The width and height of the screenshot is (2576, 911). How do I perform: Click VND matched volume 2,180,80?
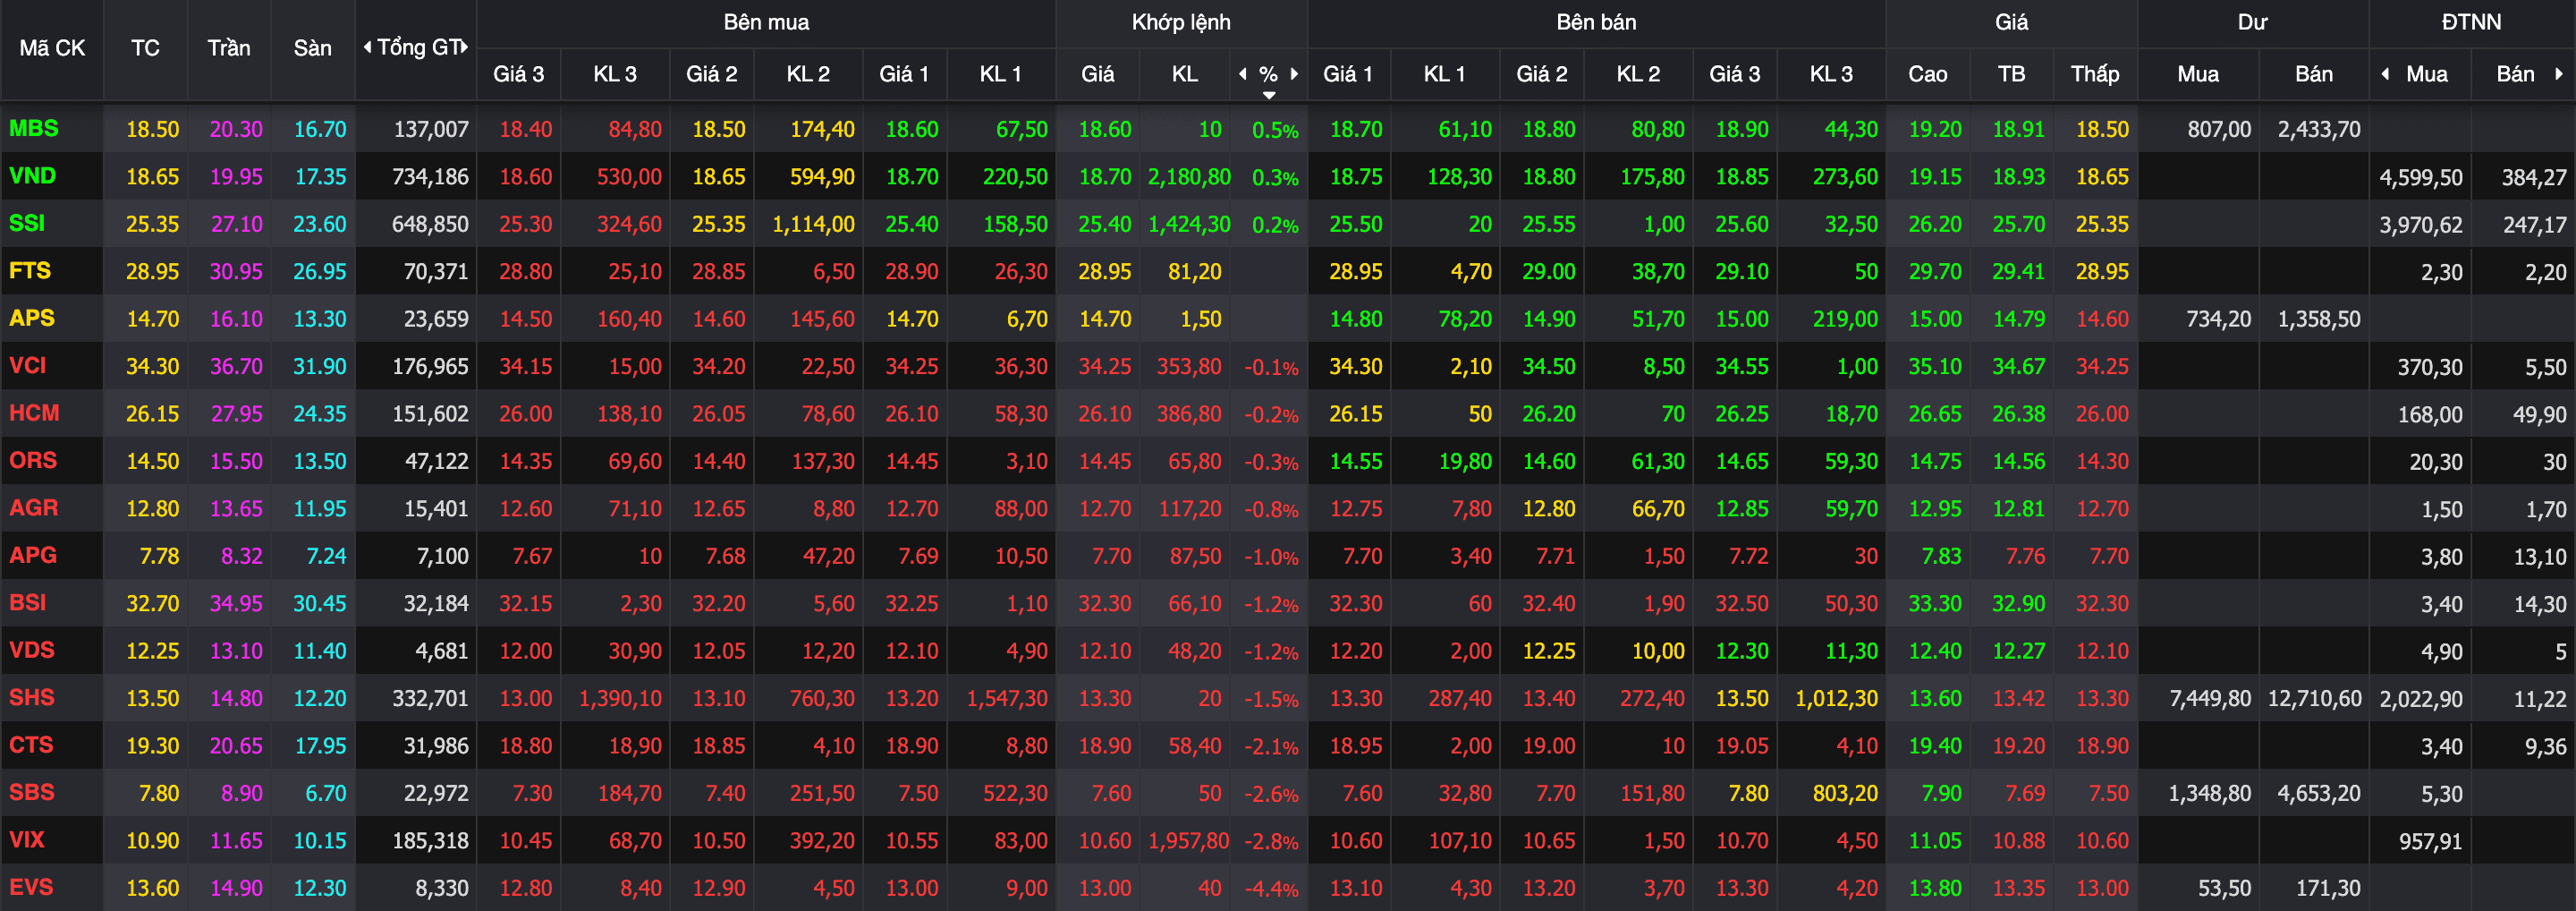point(1189,177)
